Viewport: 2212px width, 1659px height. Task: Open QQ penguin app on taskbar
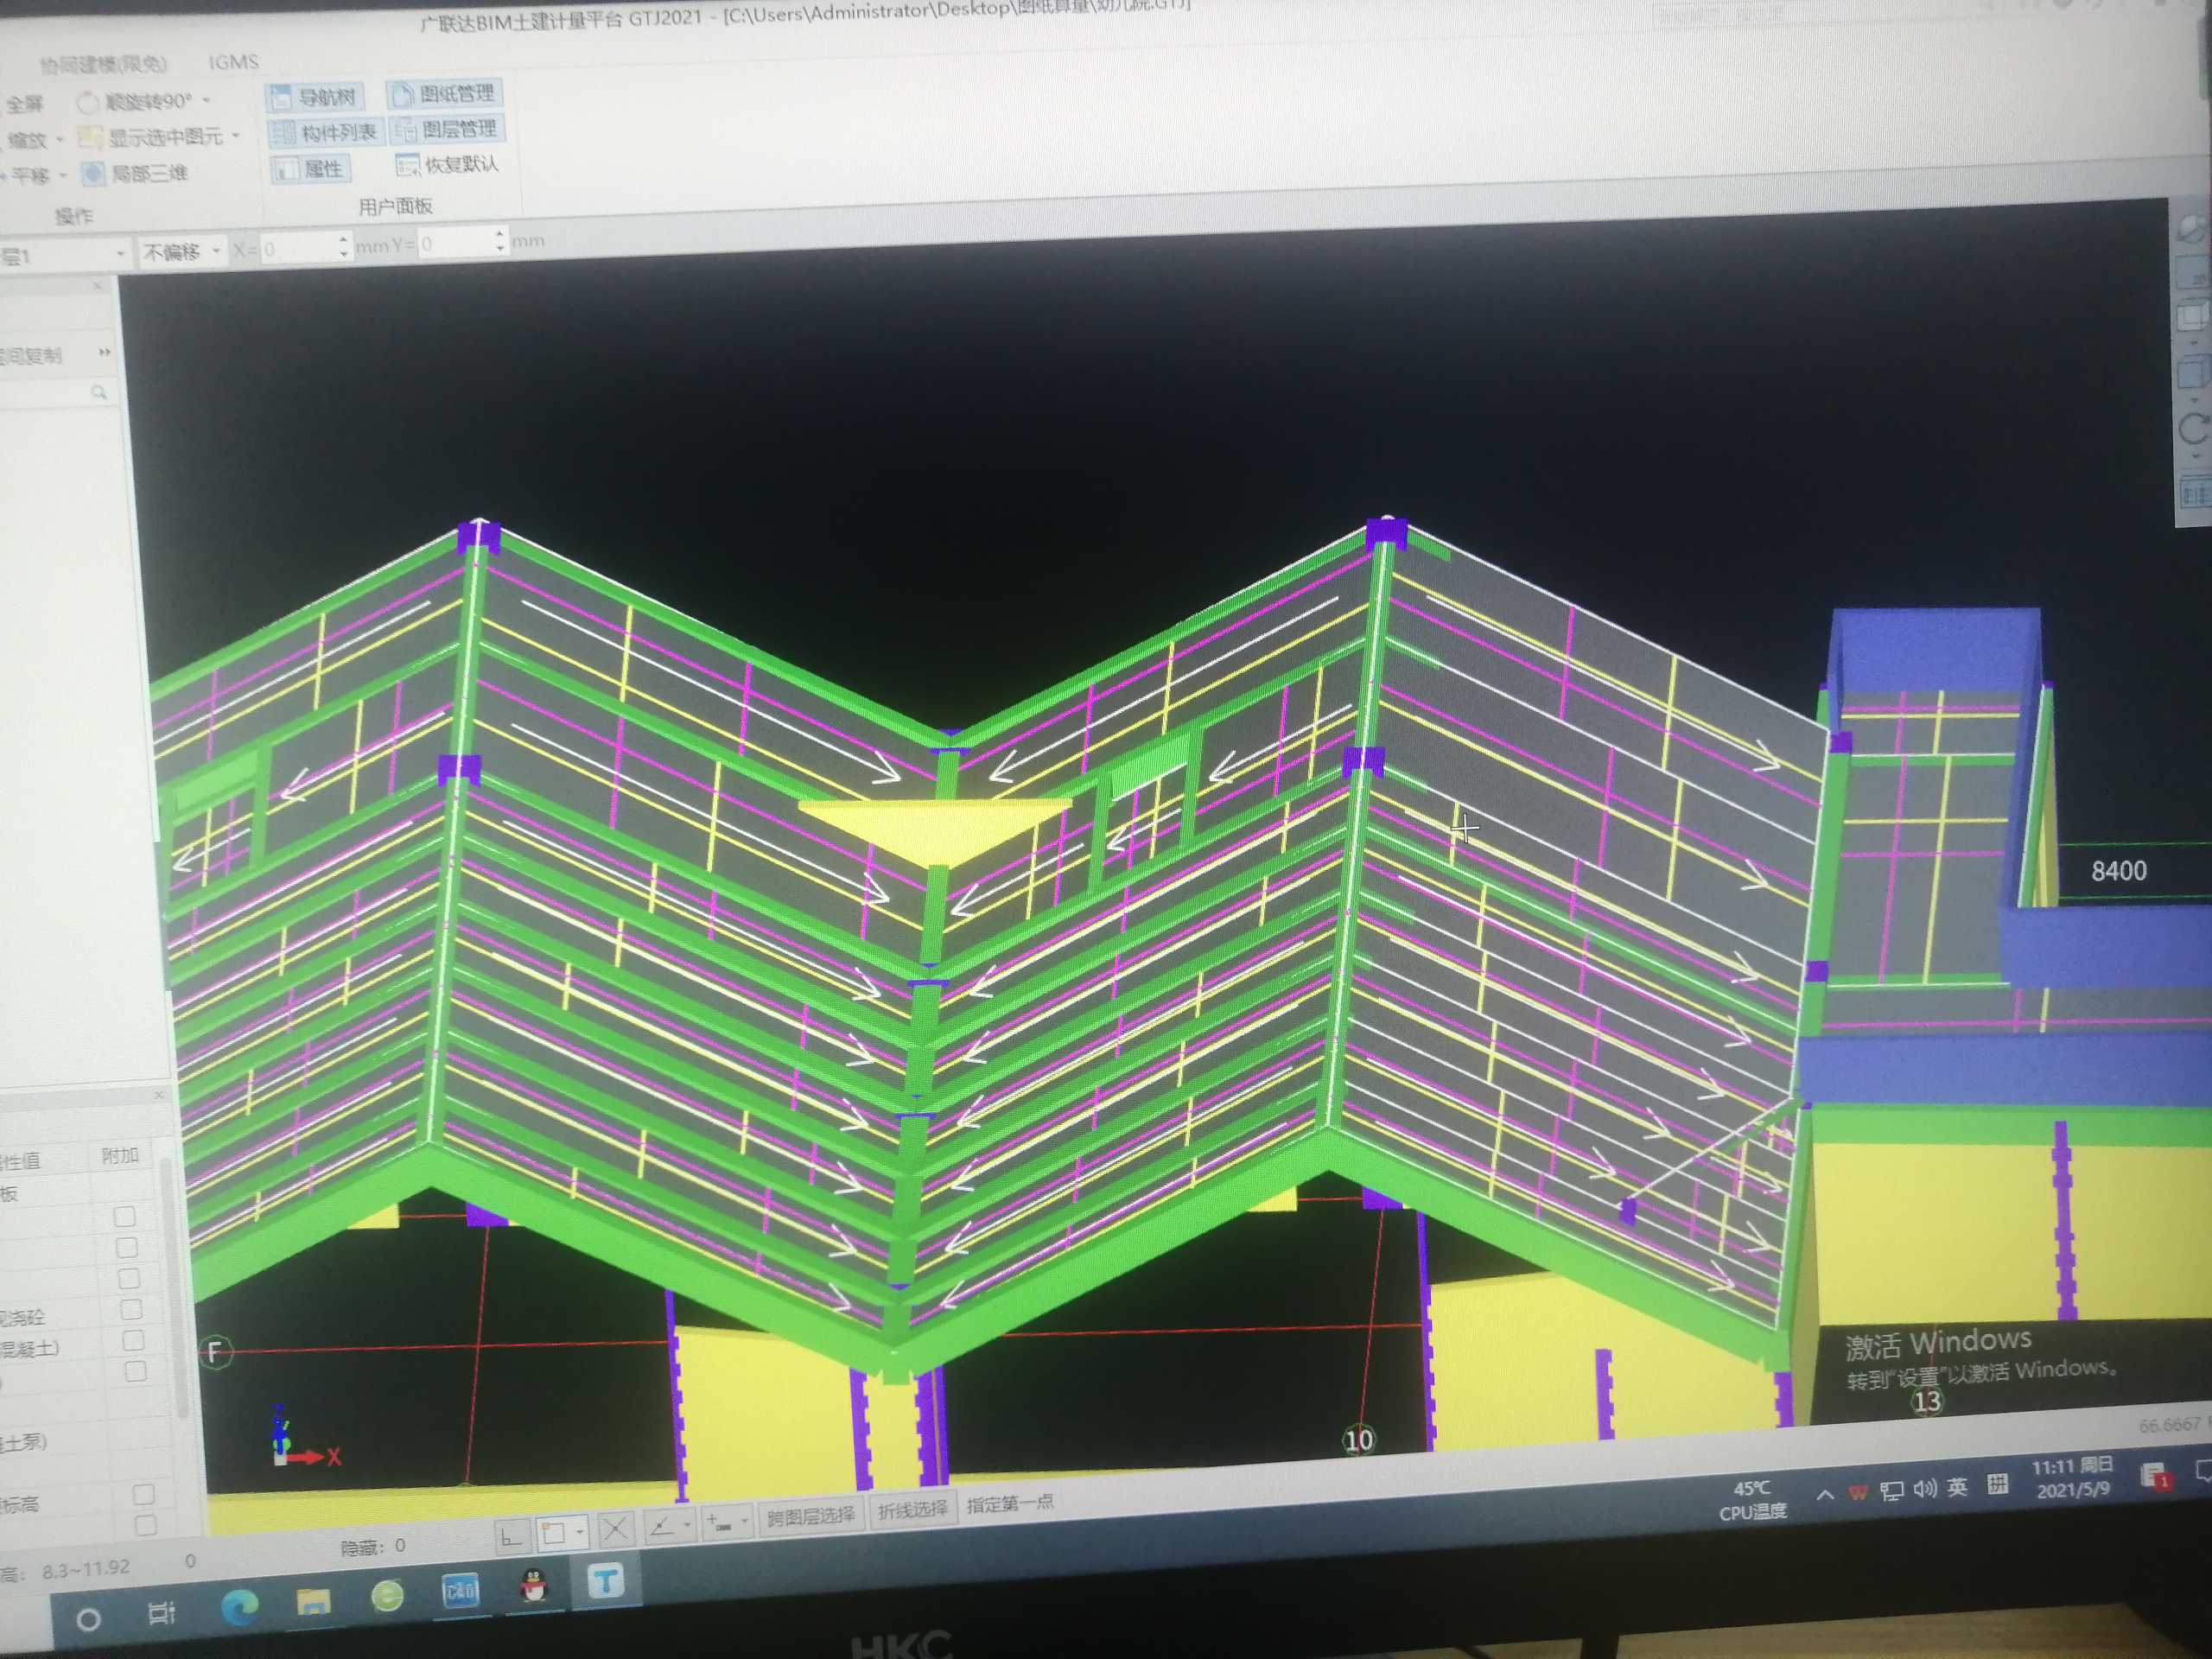(534, 1585)
